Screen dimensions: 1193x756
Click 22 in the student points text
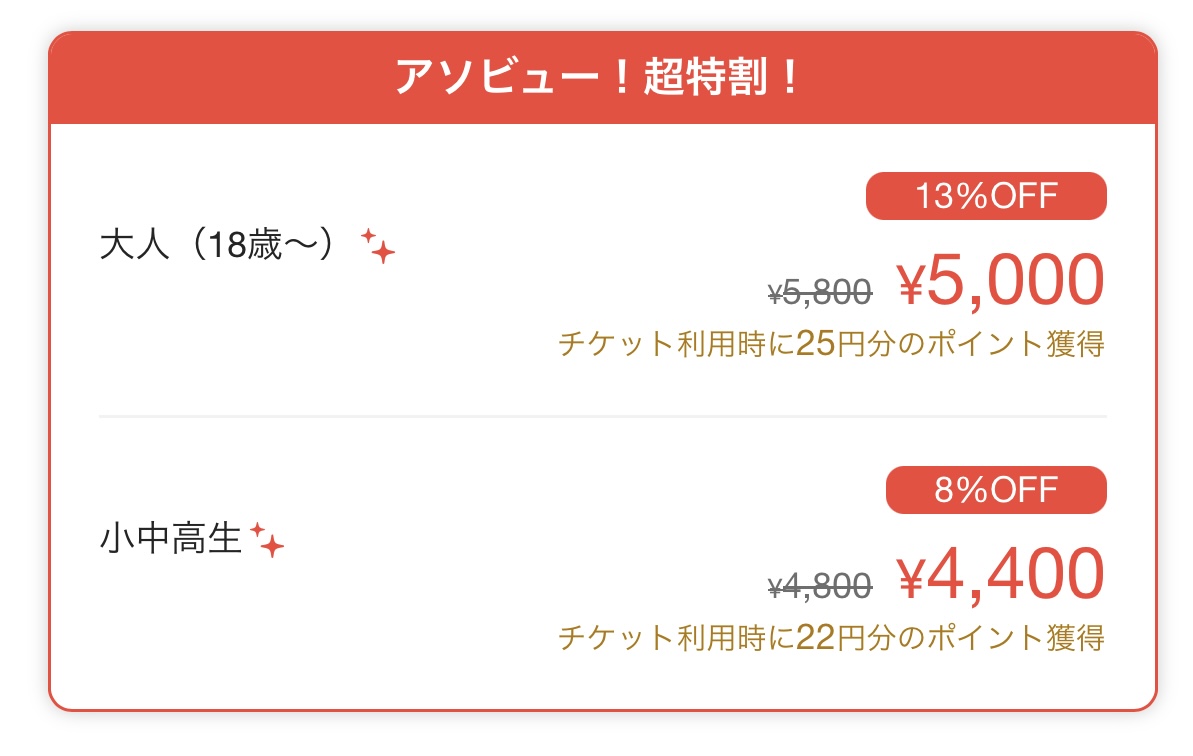coord(815,637)
